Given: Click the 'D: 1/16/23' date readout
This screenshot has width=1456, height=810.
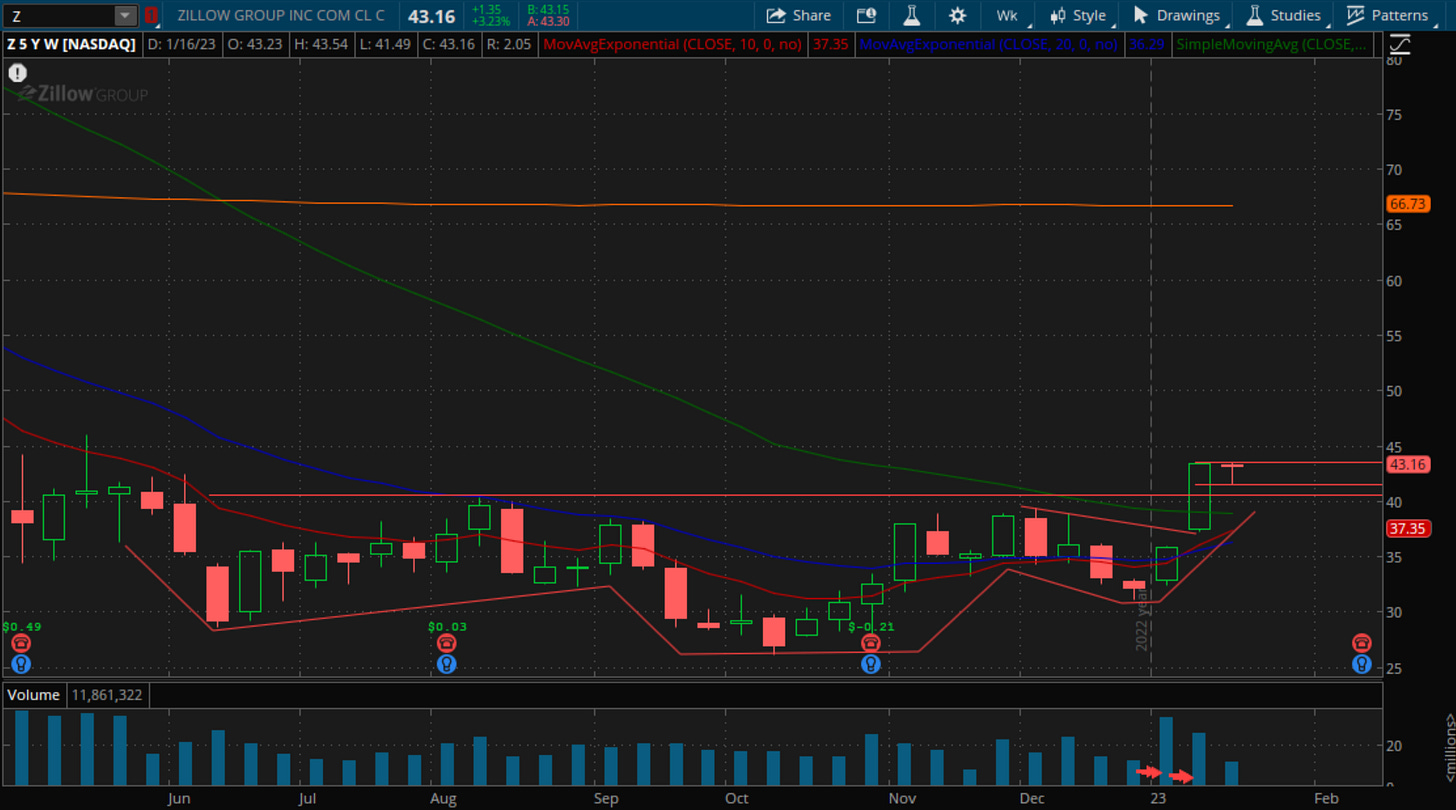Looking at the screenshot, I should [183, 44].
